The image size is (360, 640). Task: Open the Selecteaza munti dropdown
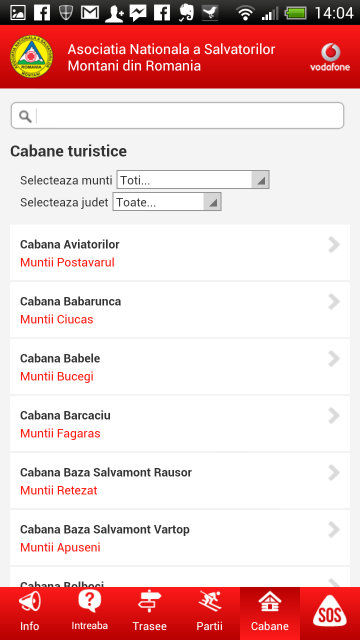point(193,180)
